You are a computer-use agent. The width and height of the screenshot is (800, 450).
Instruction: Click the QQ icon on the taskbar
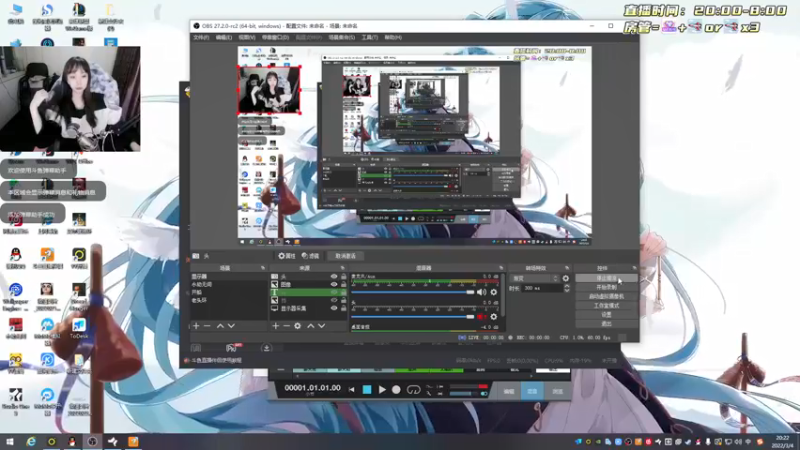pos(72,441)
